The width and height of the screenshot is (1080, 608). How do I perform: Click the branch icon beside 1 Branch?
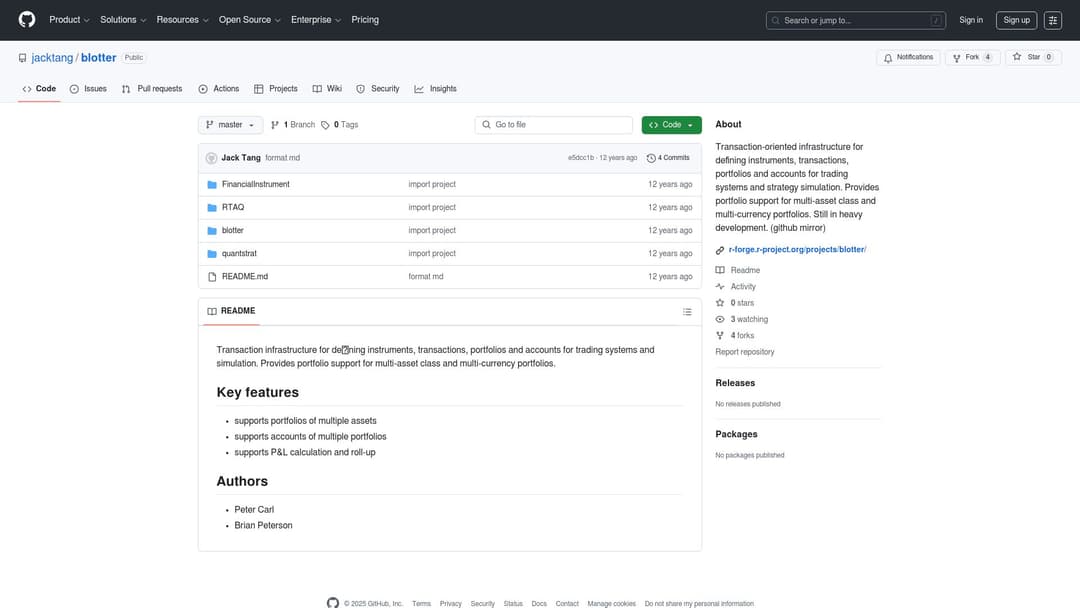click(275, 125)
